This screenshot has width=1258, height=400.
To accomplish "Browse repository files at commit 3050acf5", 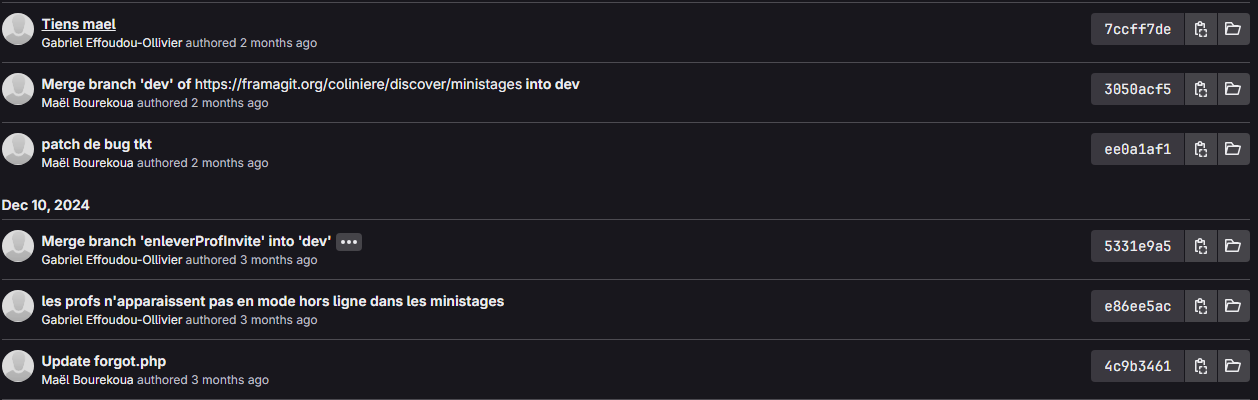I will pos(1232,89).
